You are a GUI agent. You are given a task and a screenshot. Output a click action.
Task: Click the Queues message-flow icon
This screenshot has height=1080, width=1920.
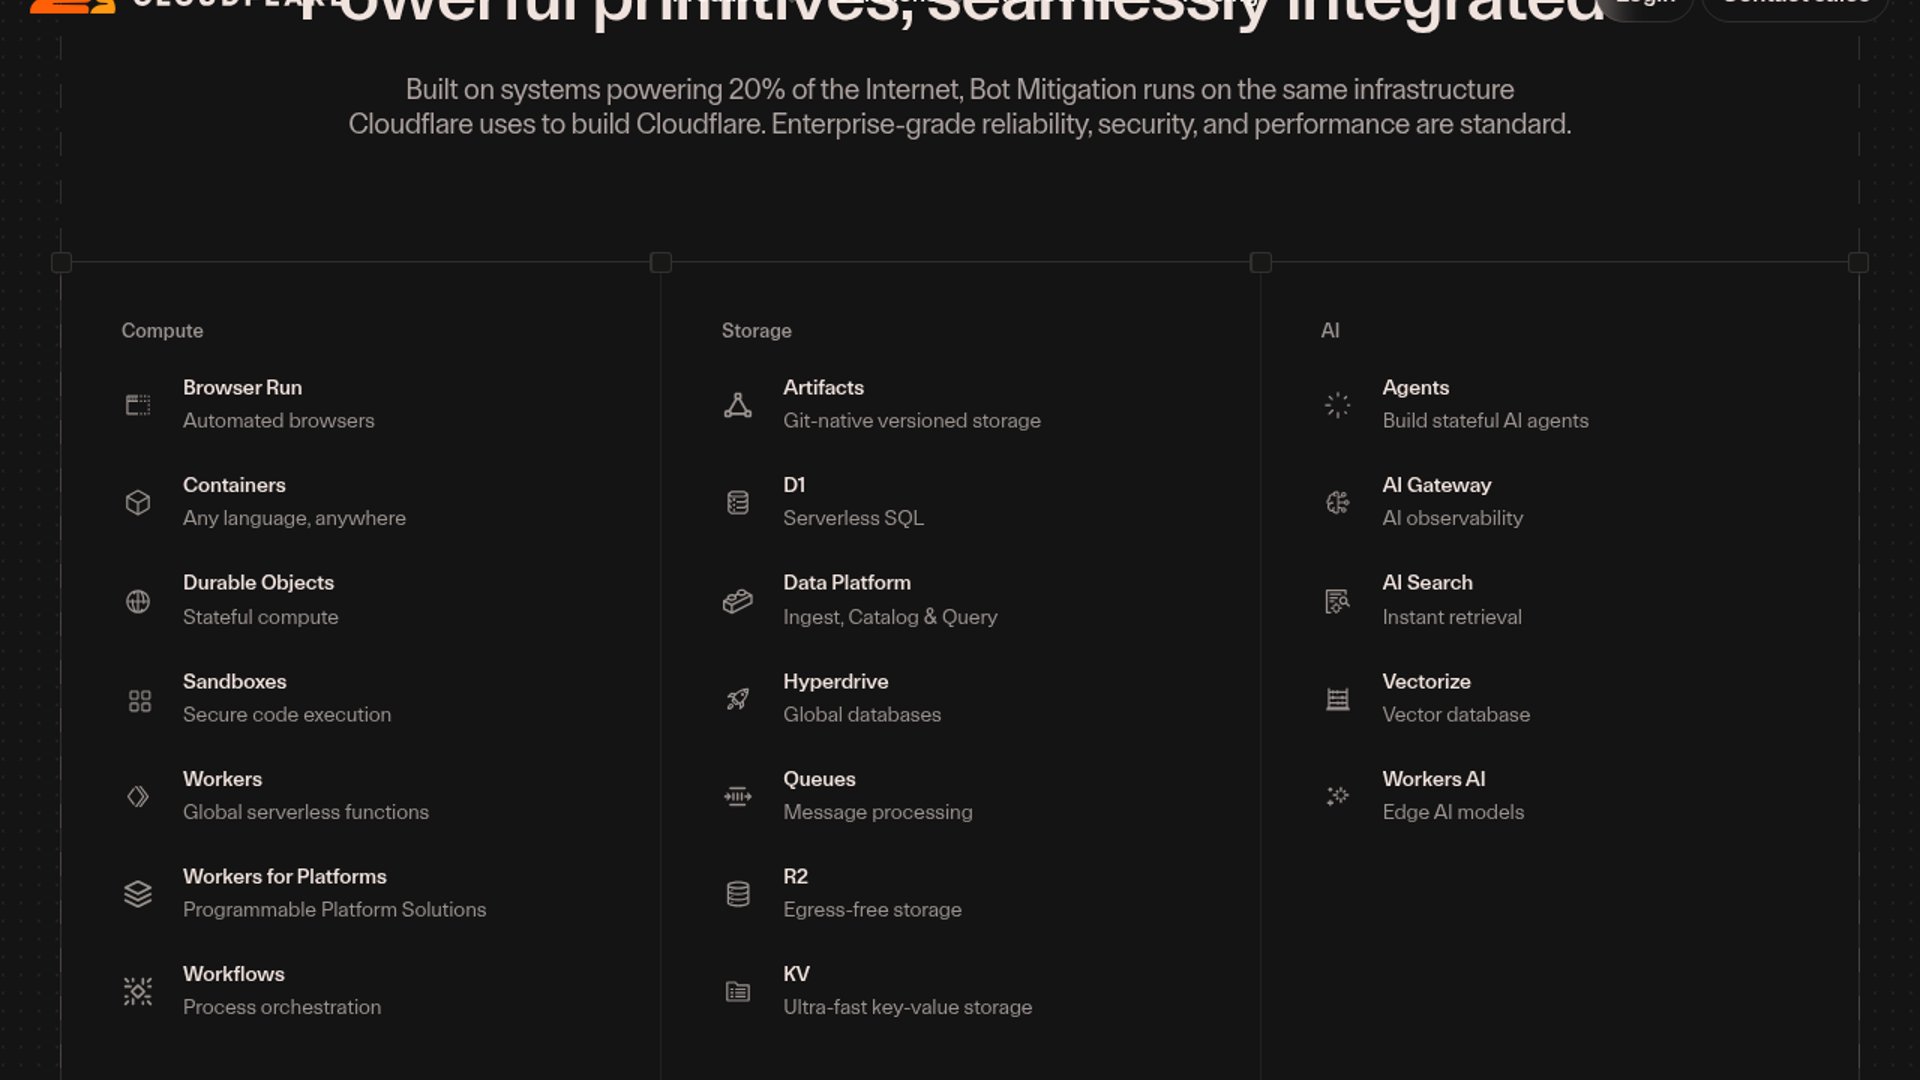pyautogui.click(x=738, y=796)
